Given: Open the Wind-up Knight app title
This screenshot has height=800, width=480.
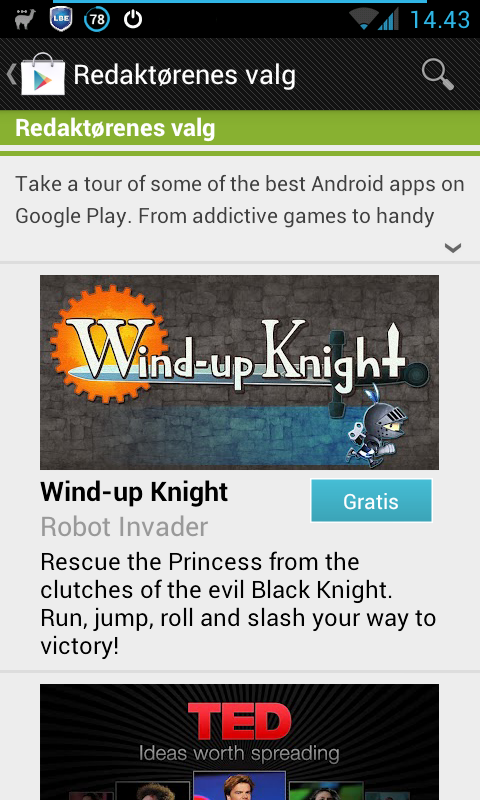Looking at the screenshot, I should [x=134, y=492].
